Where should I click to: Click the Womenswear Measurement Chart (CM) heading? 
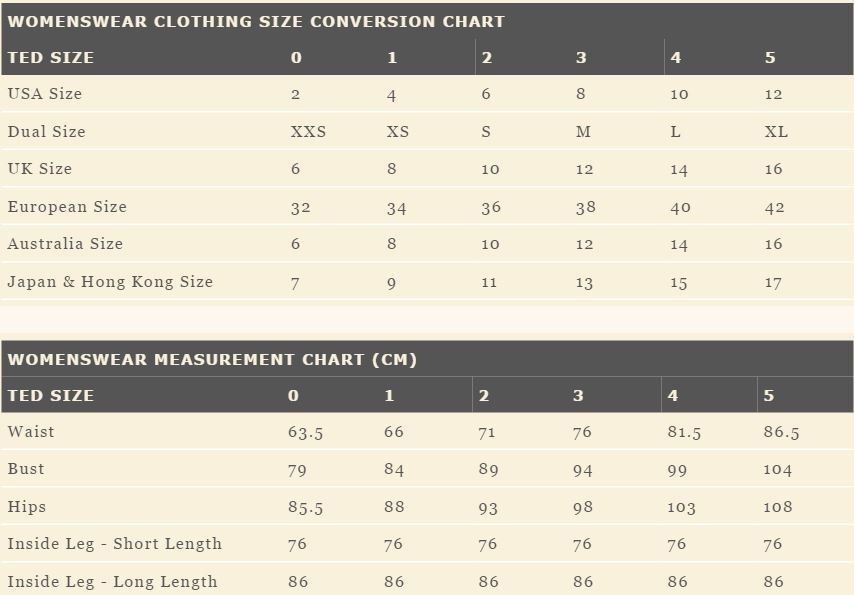tap(212, 360)
